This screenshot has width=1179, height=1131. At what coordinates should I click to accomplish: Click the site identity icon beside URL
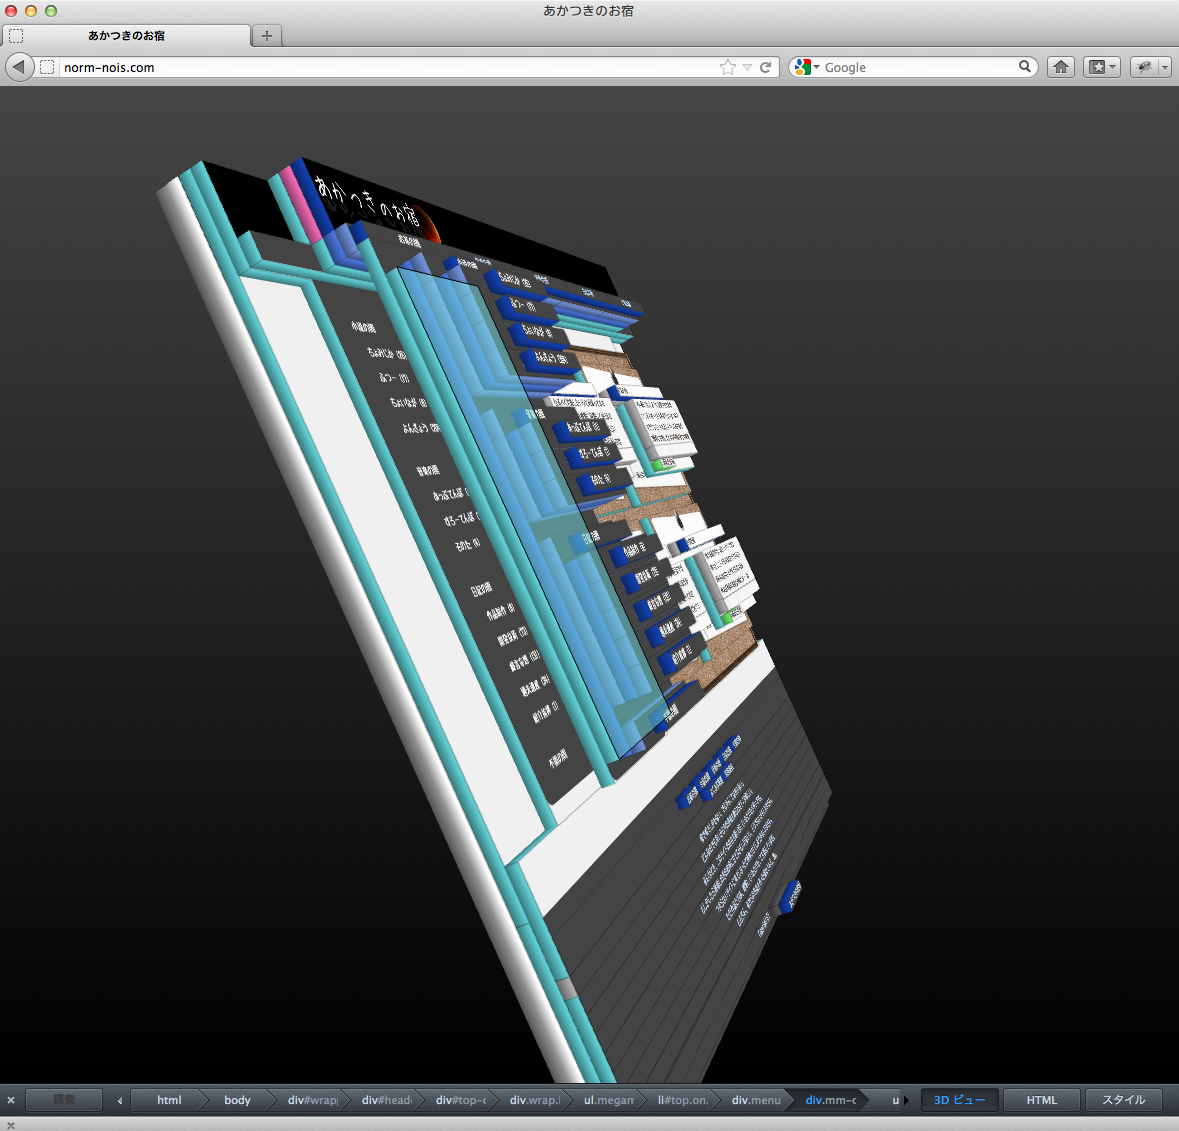(47, 67)
